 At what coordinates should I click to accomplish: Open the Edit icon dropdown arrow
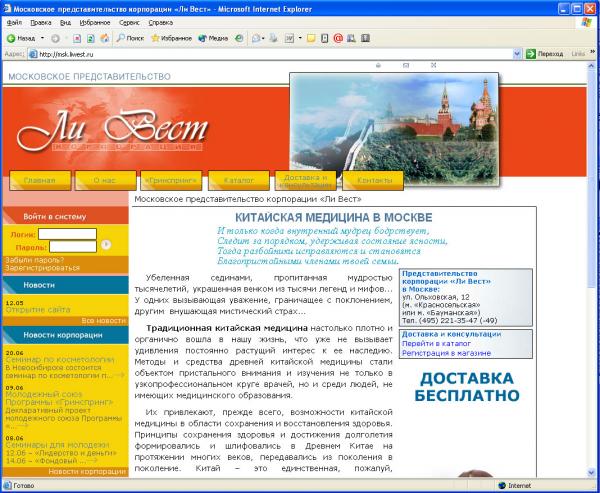click(300, 38)
